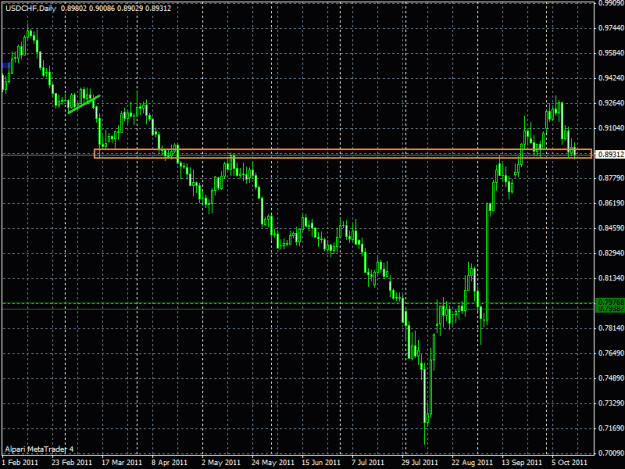Viewport: 625px width, 469px height.
Task: Click the 17 Mar 2011 date label
Action: click(x=122, y=462)
